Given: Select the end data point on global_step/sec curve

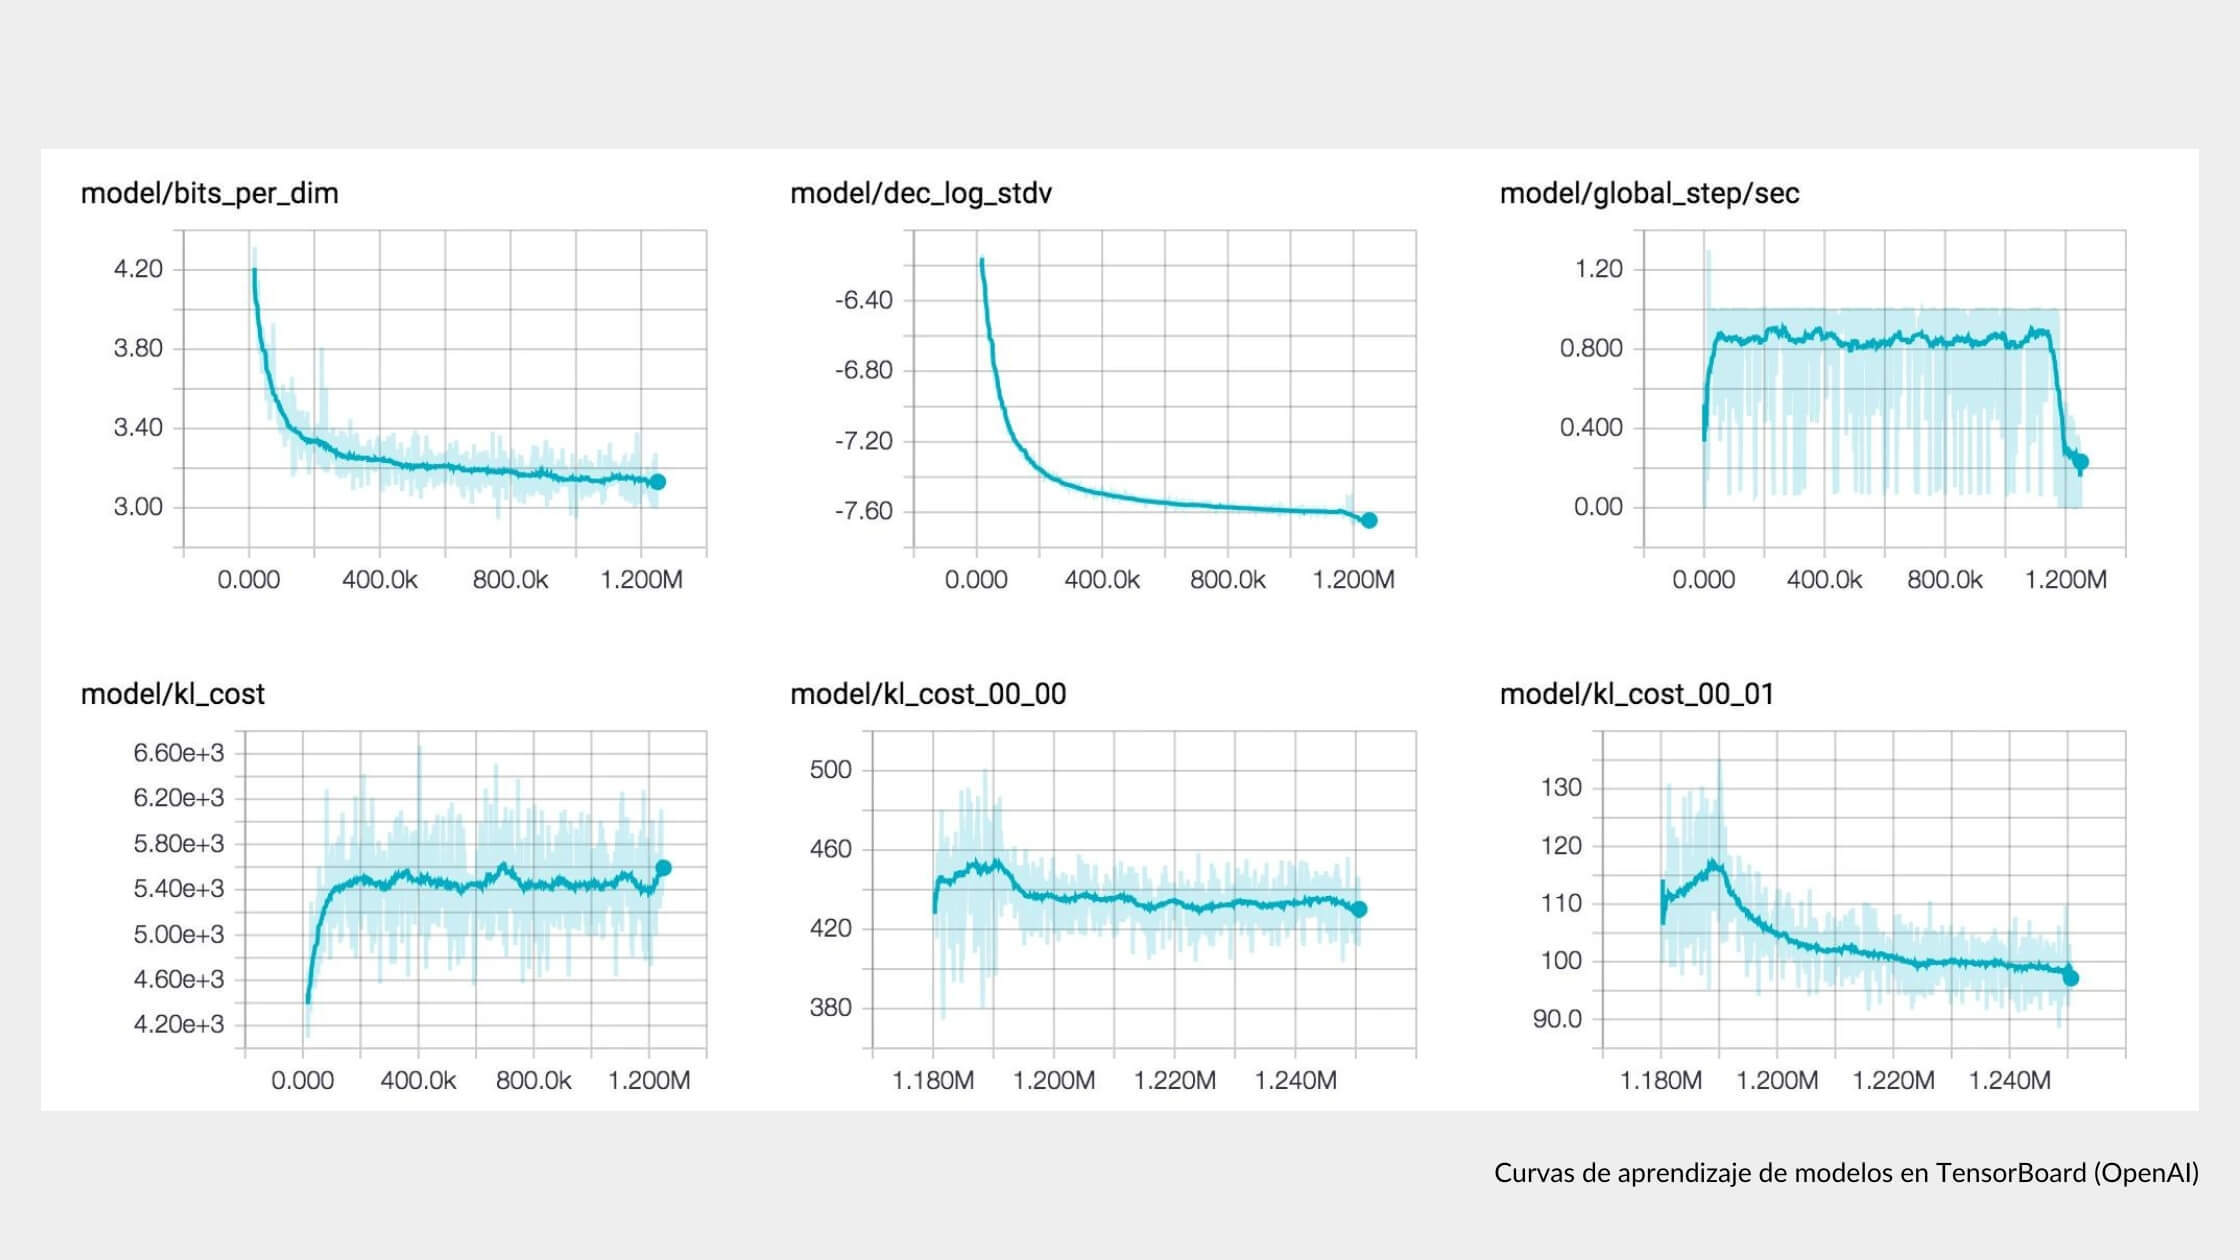Looking at the screenshot, I should coord(2081,462).
